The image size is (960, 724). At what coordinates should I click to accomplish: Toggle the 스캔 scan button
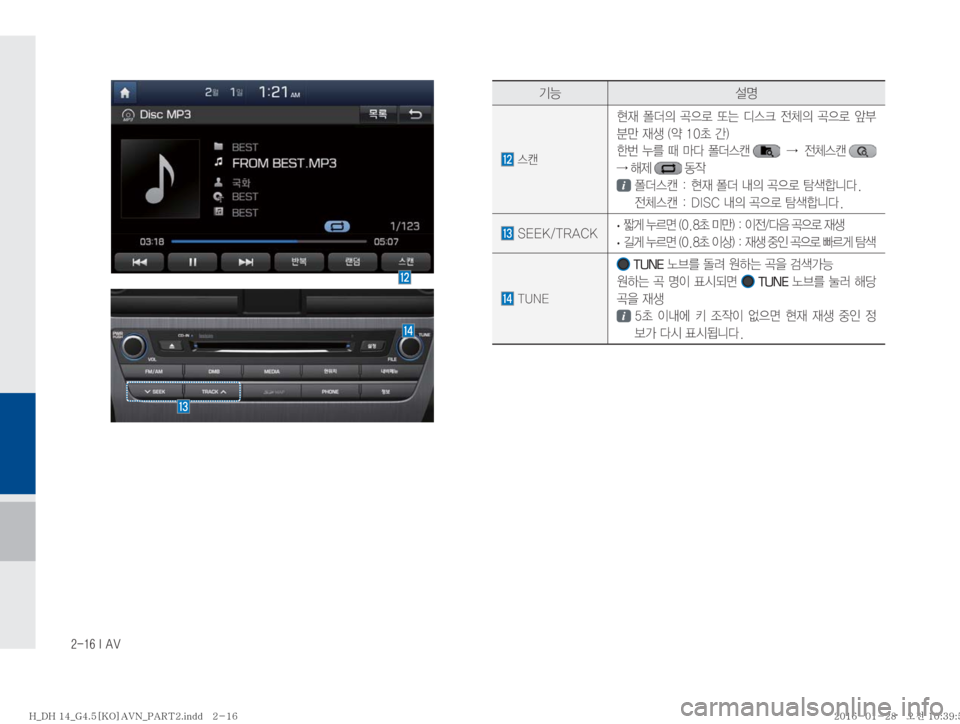pyautogui.click(x=406, y=262)
